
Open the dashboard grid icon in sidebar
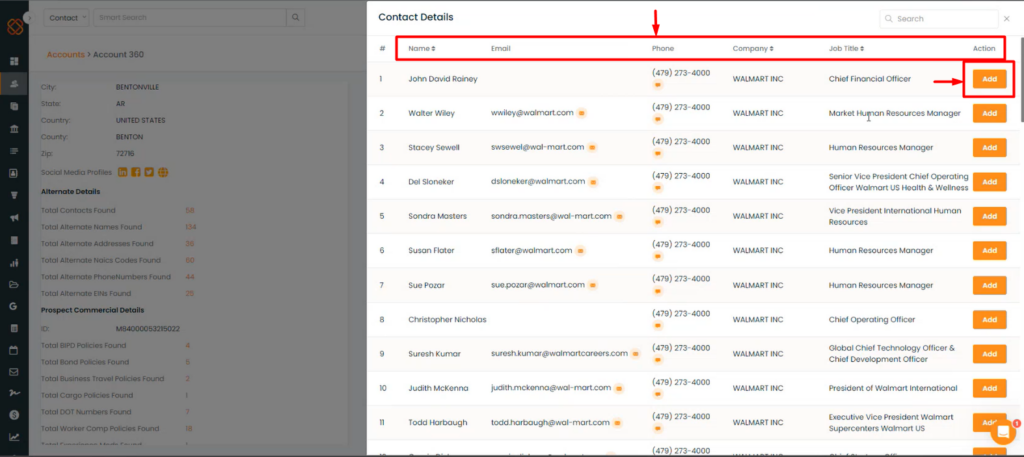(x=14, y=61)
